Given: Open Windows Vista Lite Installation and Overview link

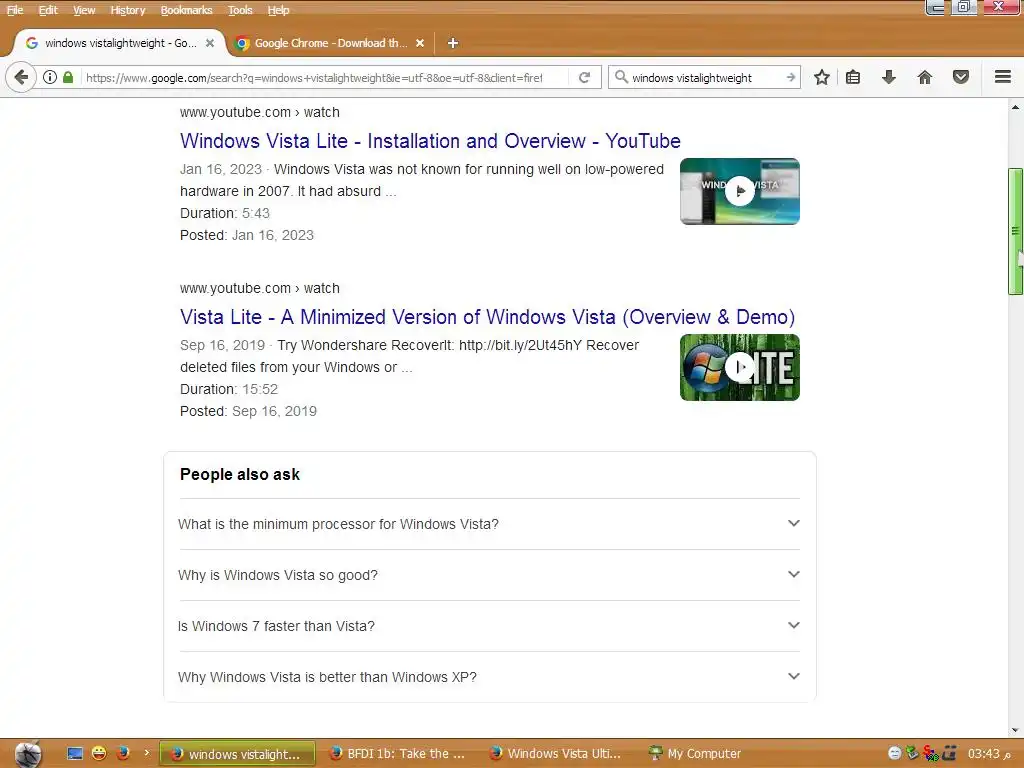Looking at the screenshot, I should [430, 141].
